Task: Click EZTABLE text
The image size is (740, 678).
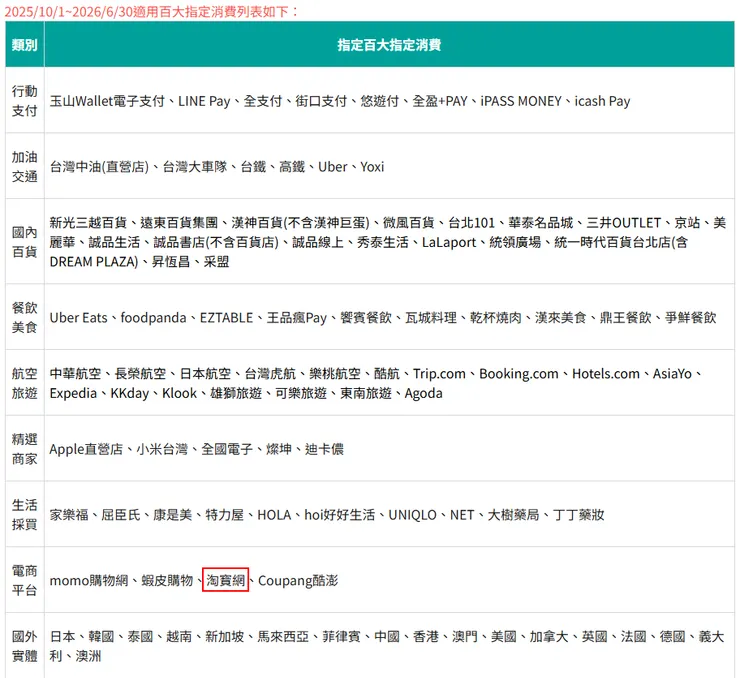Action: click(227, 318)
